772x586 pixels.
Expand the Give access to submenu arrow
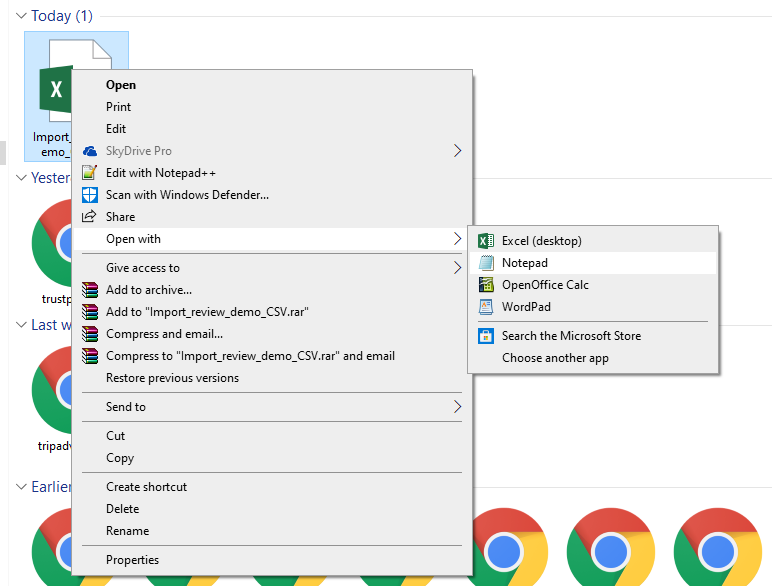click(457, 268)
